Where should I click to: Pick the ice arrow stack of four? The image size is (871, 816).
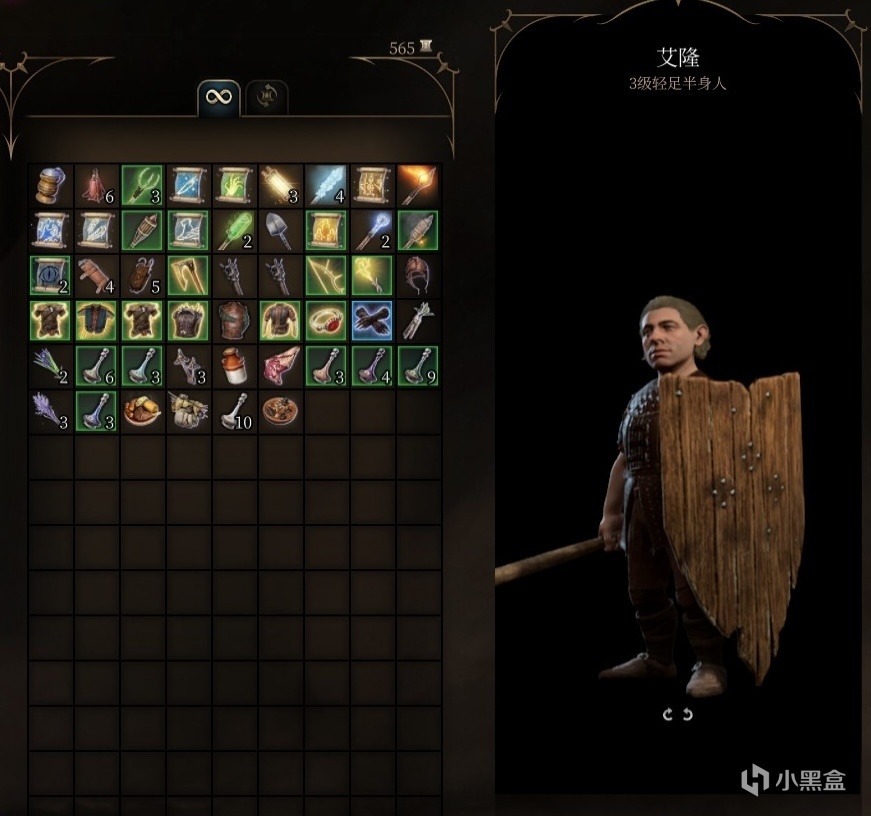pos(326,185)
